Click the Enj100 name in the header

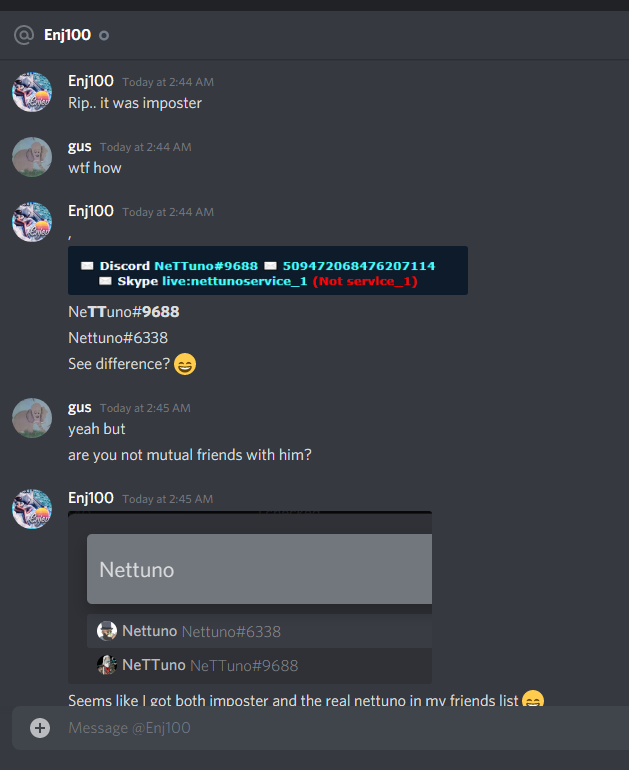click(x=67, y=35)
